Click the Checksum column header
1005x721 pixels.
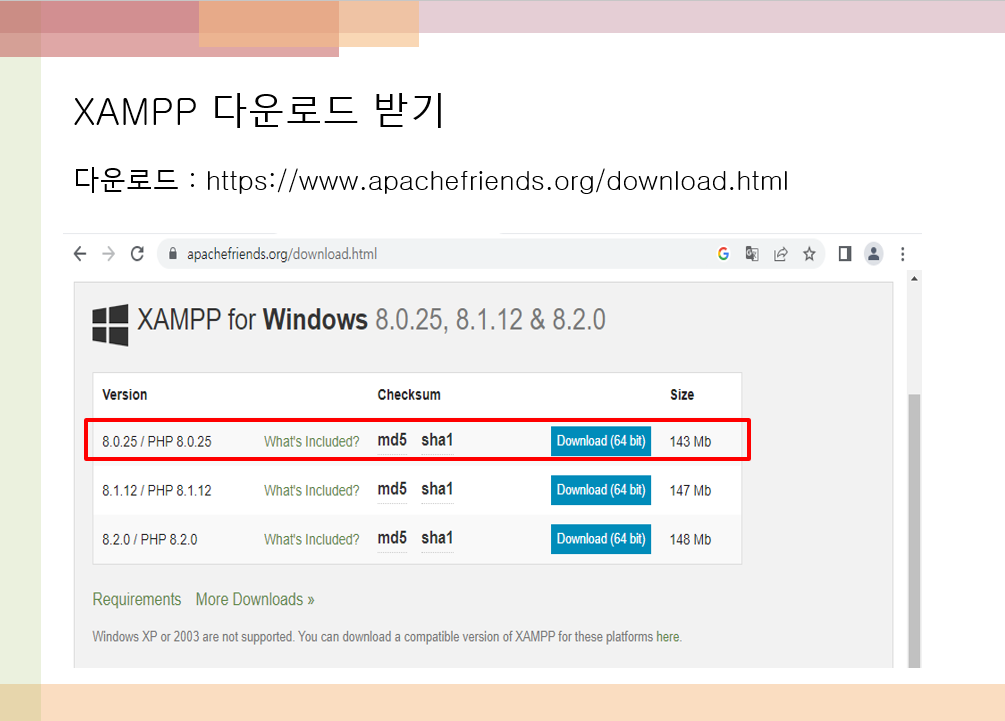(x=409, y=395)
